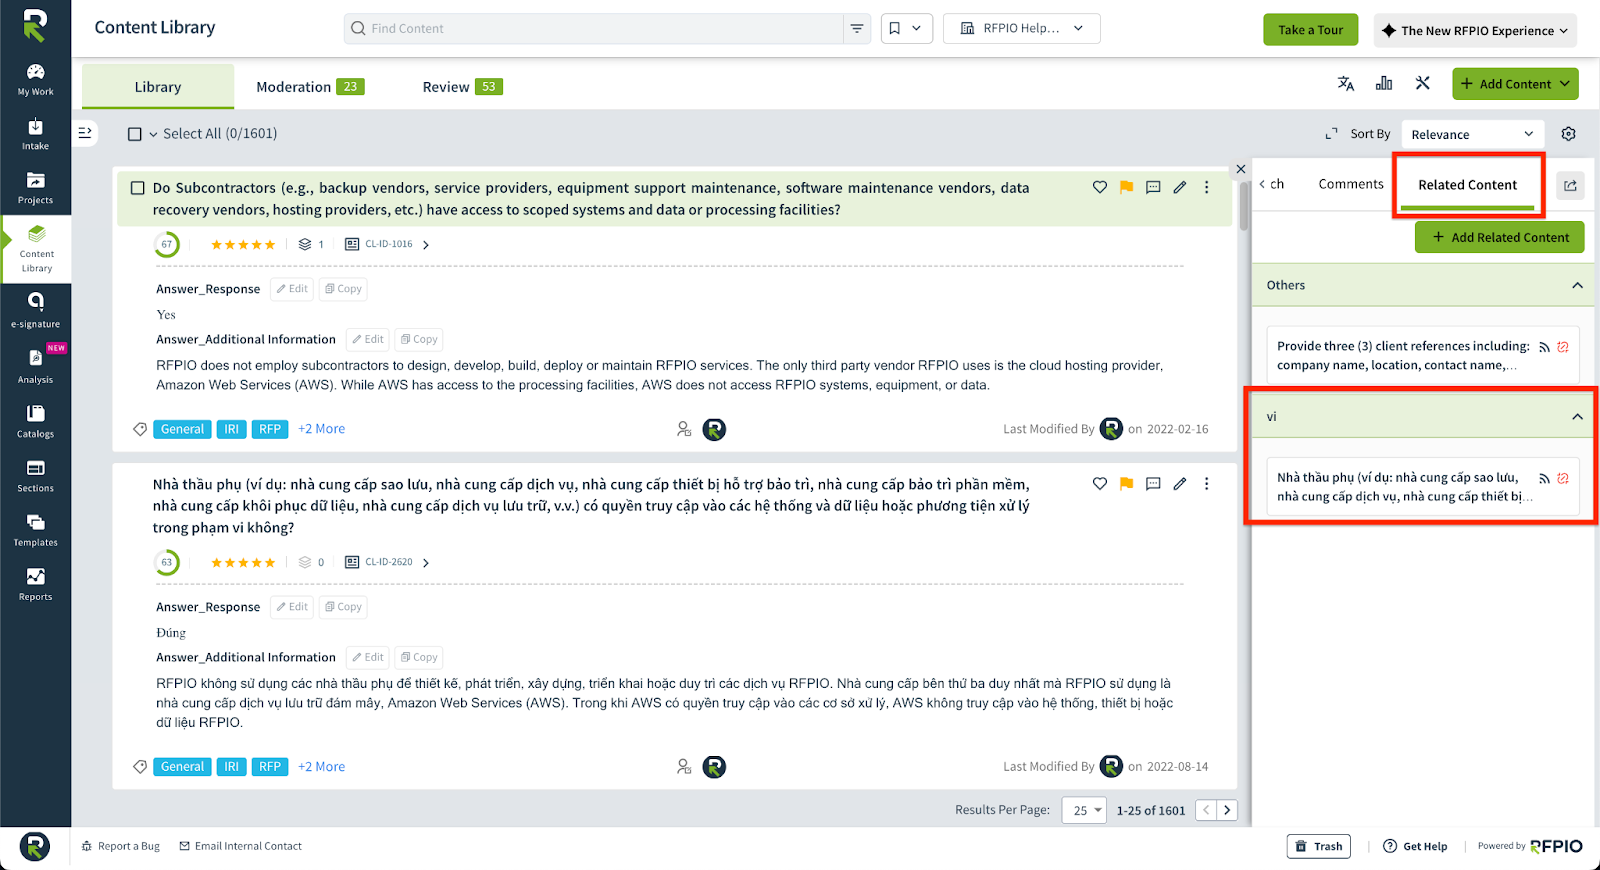The width and height of the screenshot is (1600, 870).
Task: Open Analysis in sidebar
Action: [x=35, y=366]
